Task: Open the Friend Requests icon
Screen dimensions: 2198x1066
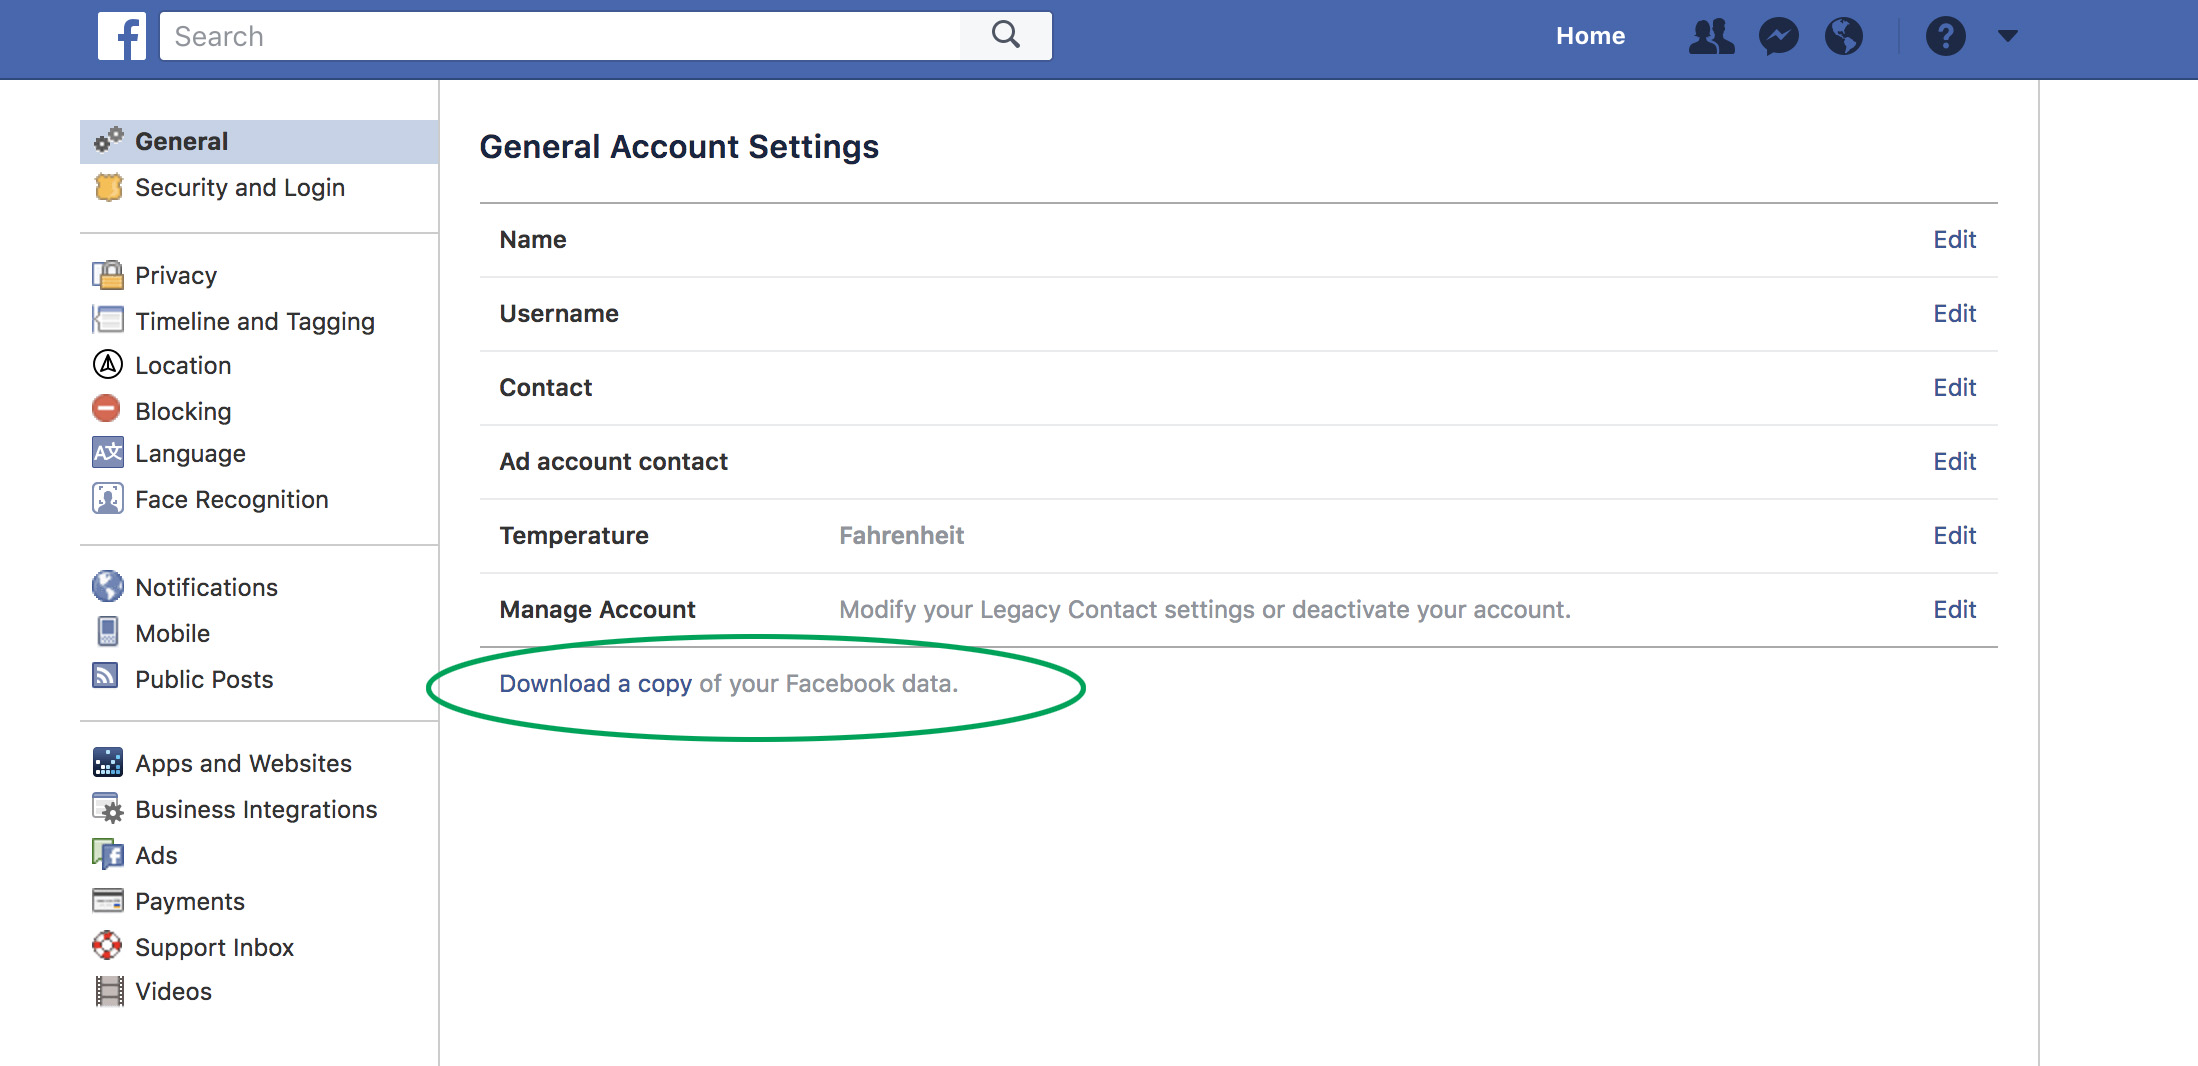Action: tap(1711, 36)
